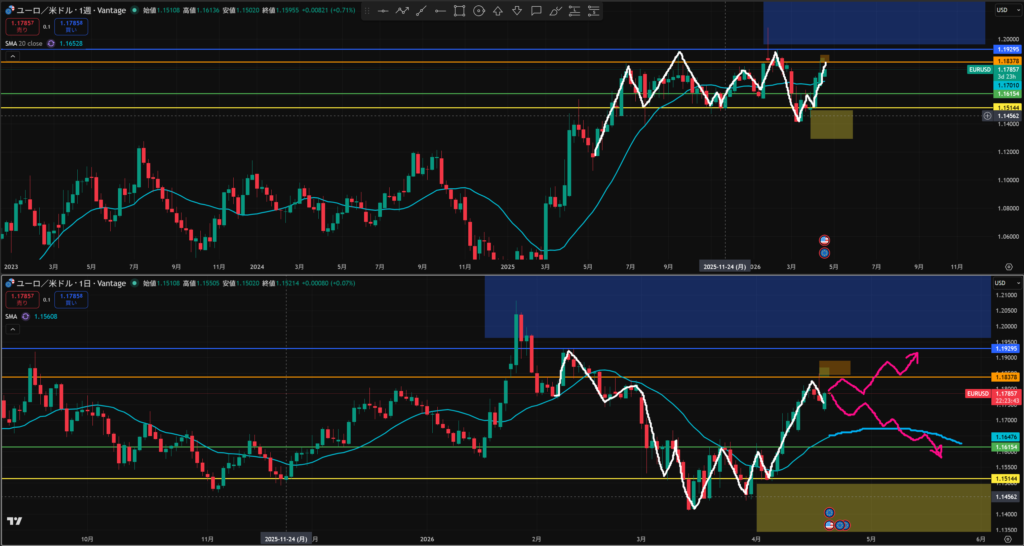Toggle the market status dot on daily chart

pos(136,284)
